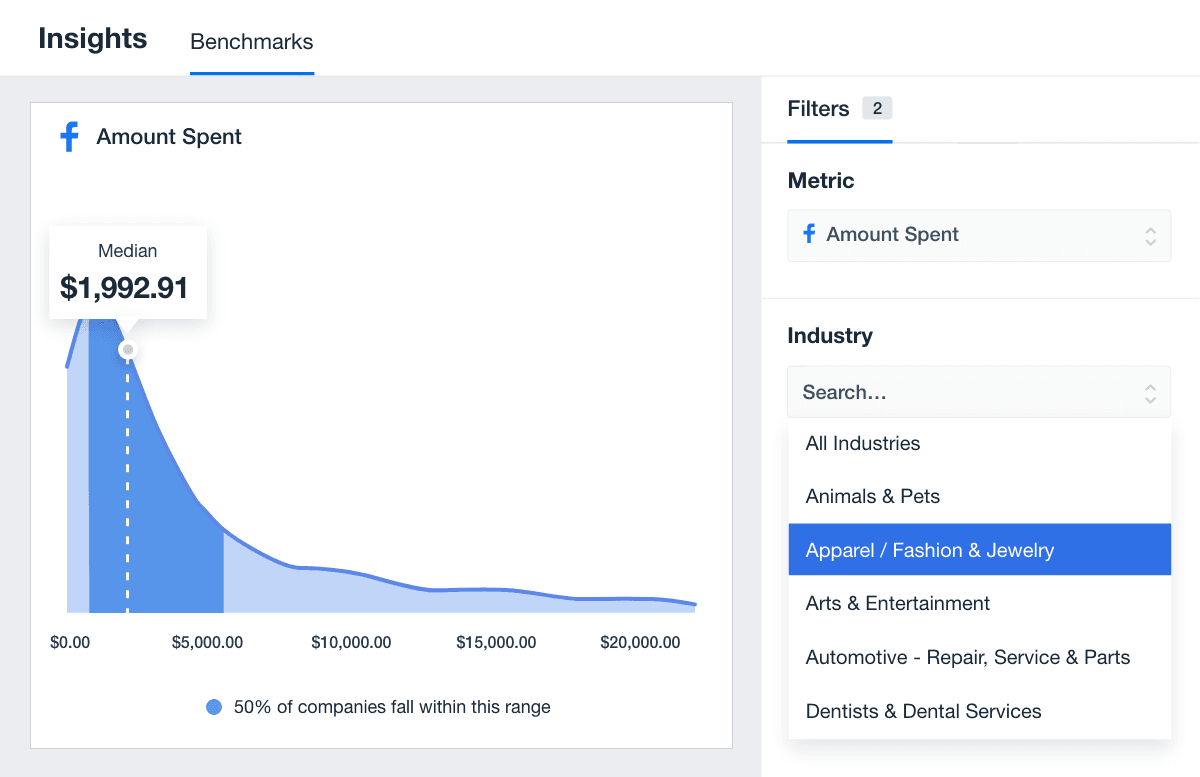Image resolution: width=1200 pixels, height=777 pixels.
Task: Select Automotive - Repair, Service & Parts
Action: [967, 657]
